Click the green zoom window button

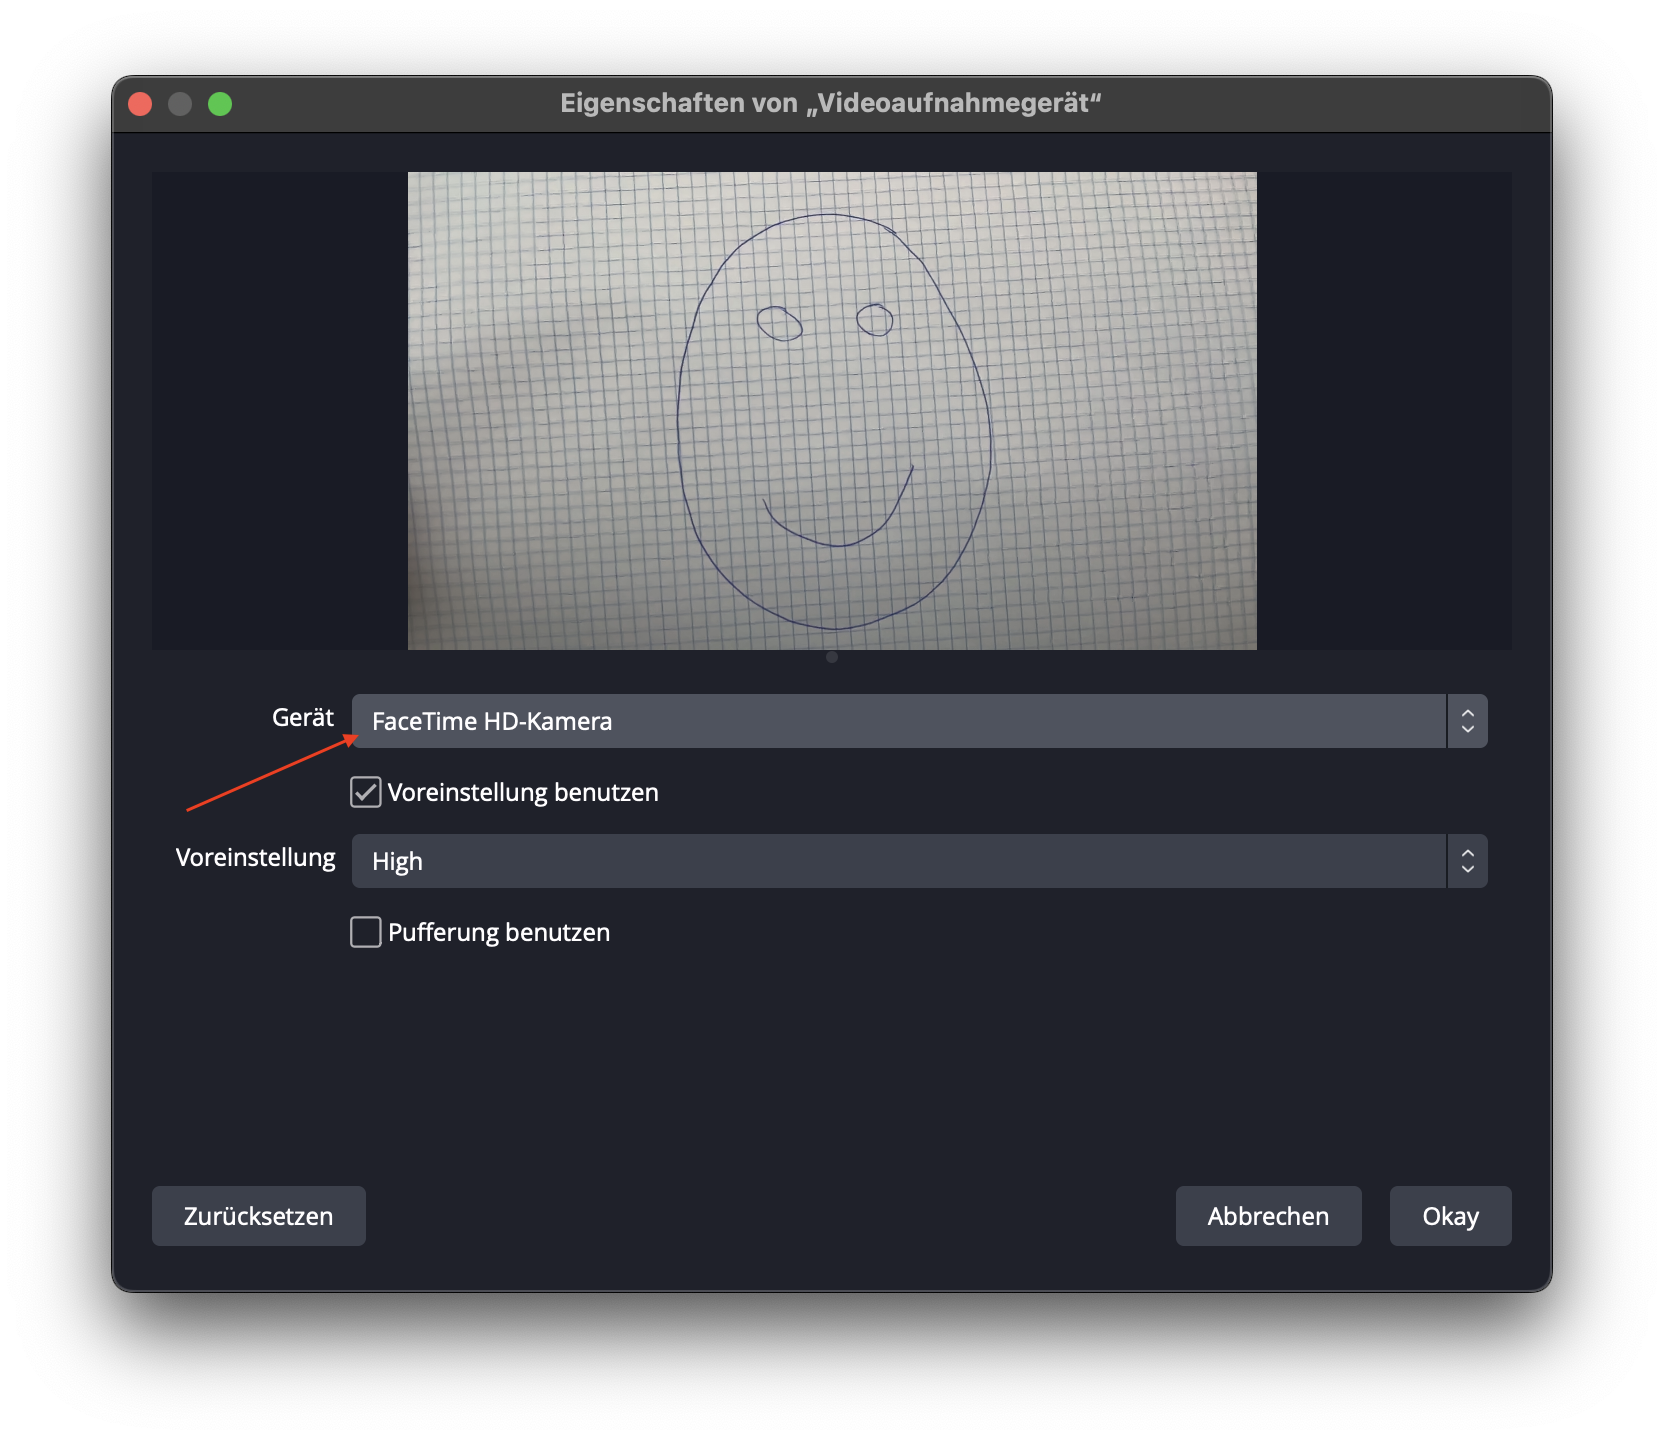[x=220, y=104]
